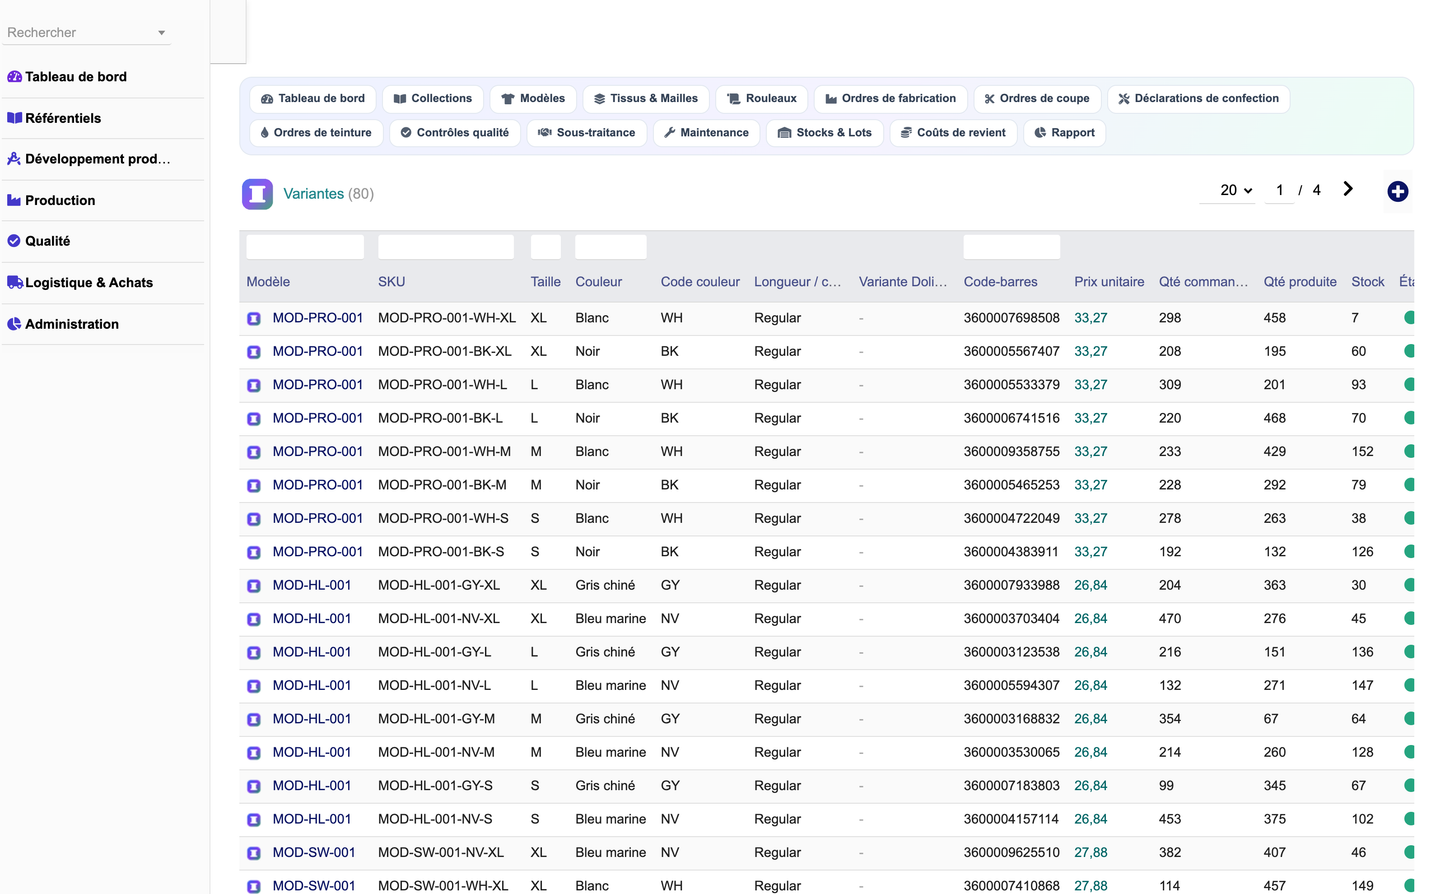Click row icon for MOD-PRO-001-BK-S
1445x894 pixels.
pyautogui.click(x=254, y=552)
